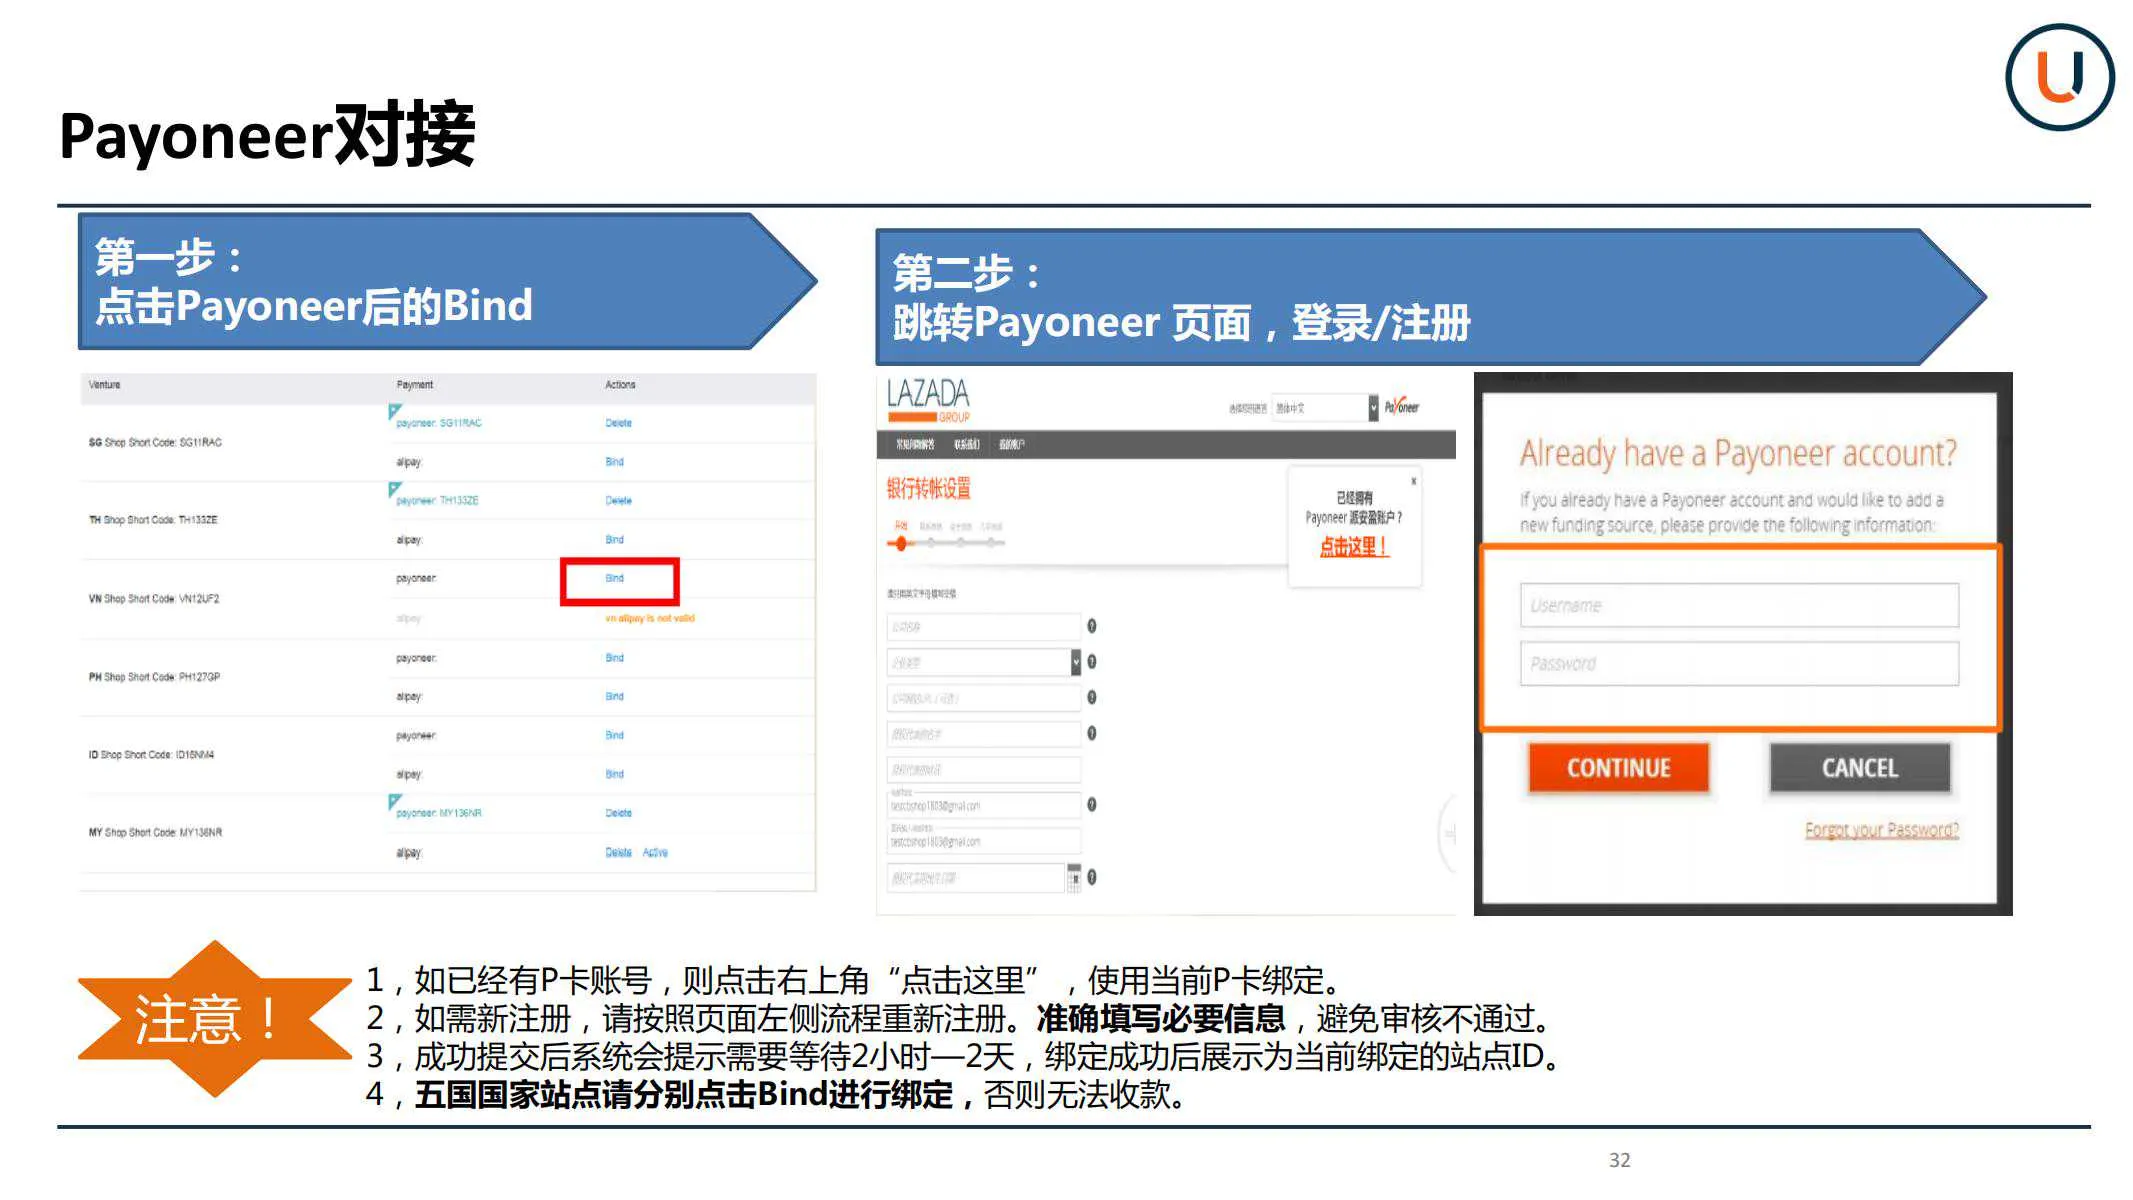Click the CONTINUE button

(x=1618, y=768)
